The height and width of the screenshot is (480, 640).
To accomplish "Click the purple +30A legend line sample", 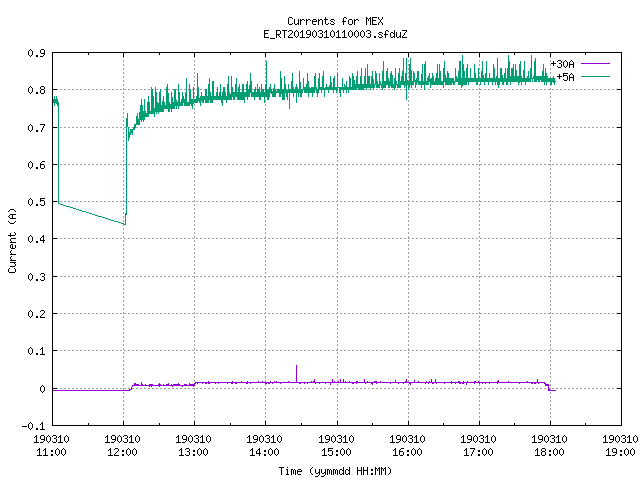I will [595, 64].
